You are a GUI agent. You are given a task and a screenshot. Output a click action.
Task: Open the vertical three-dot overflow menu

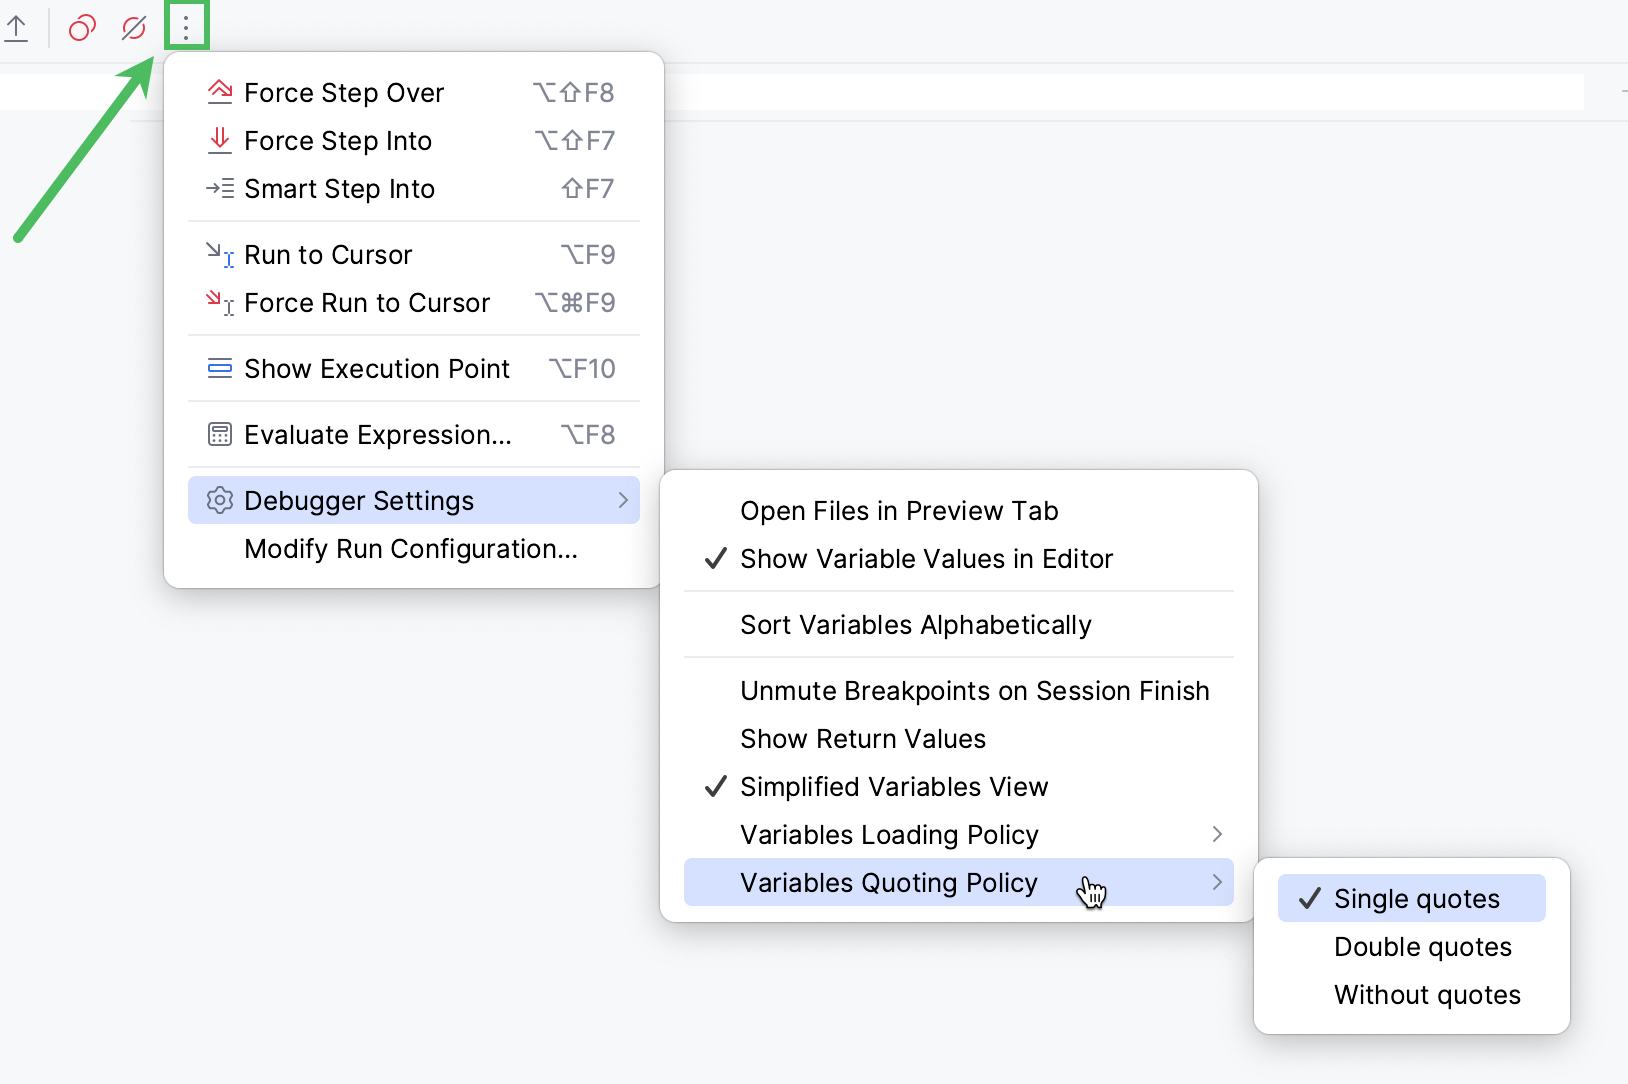click(x=186, y=26)
